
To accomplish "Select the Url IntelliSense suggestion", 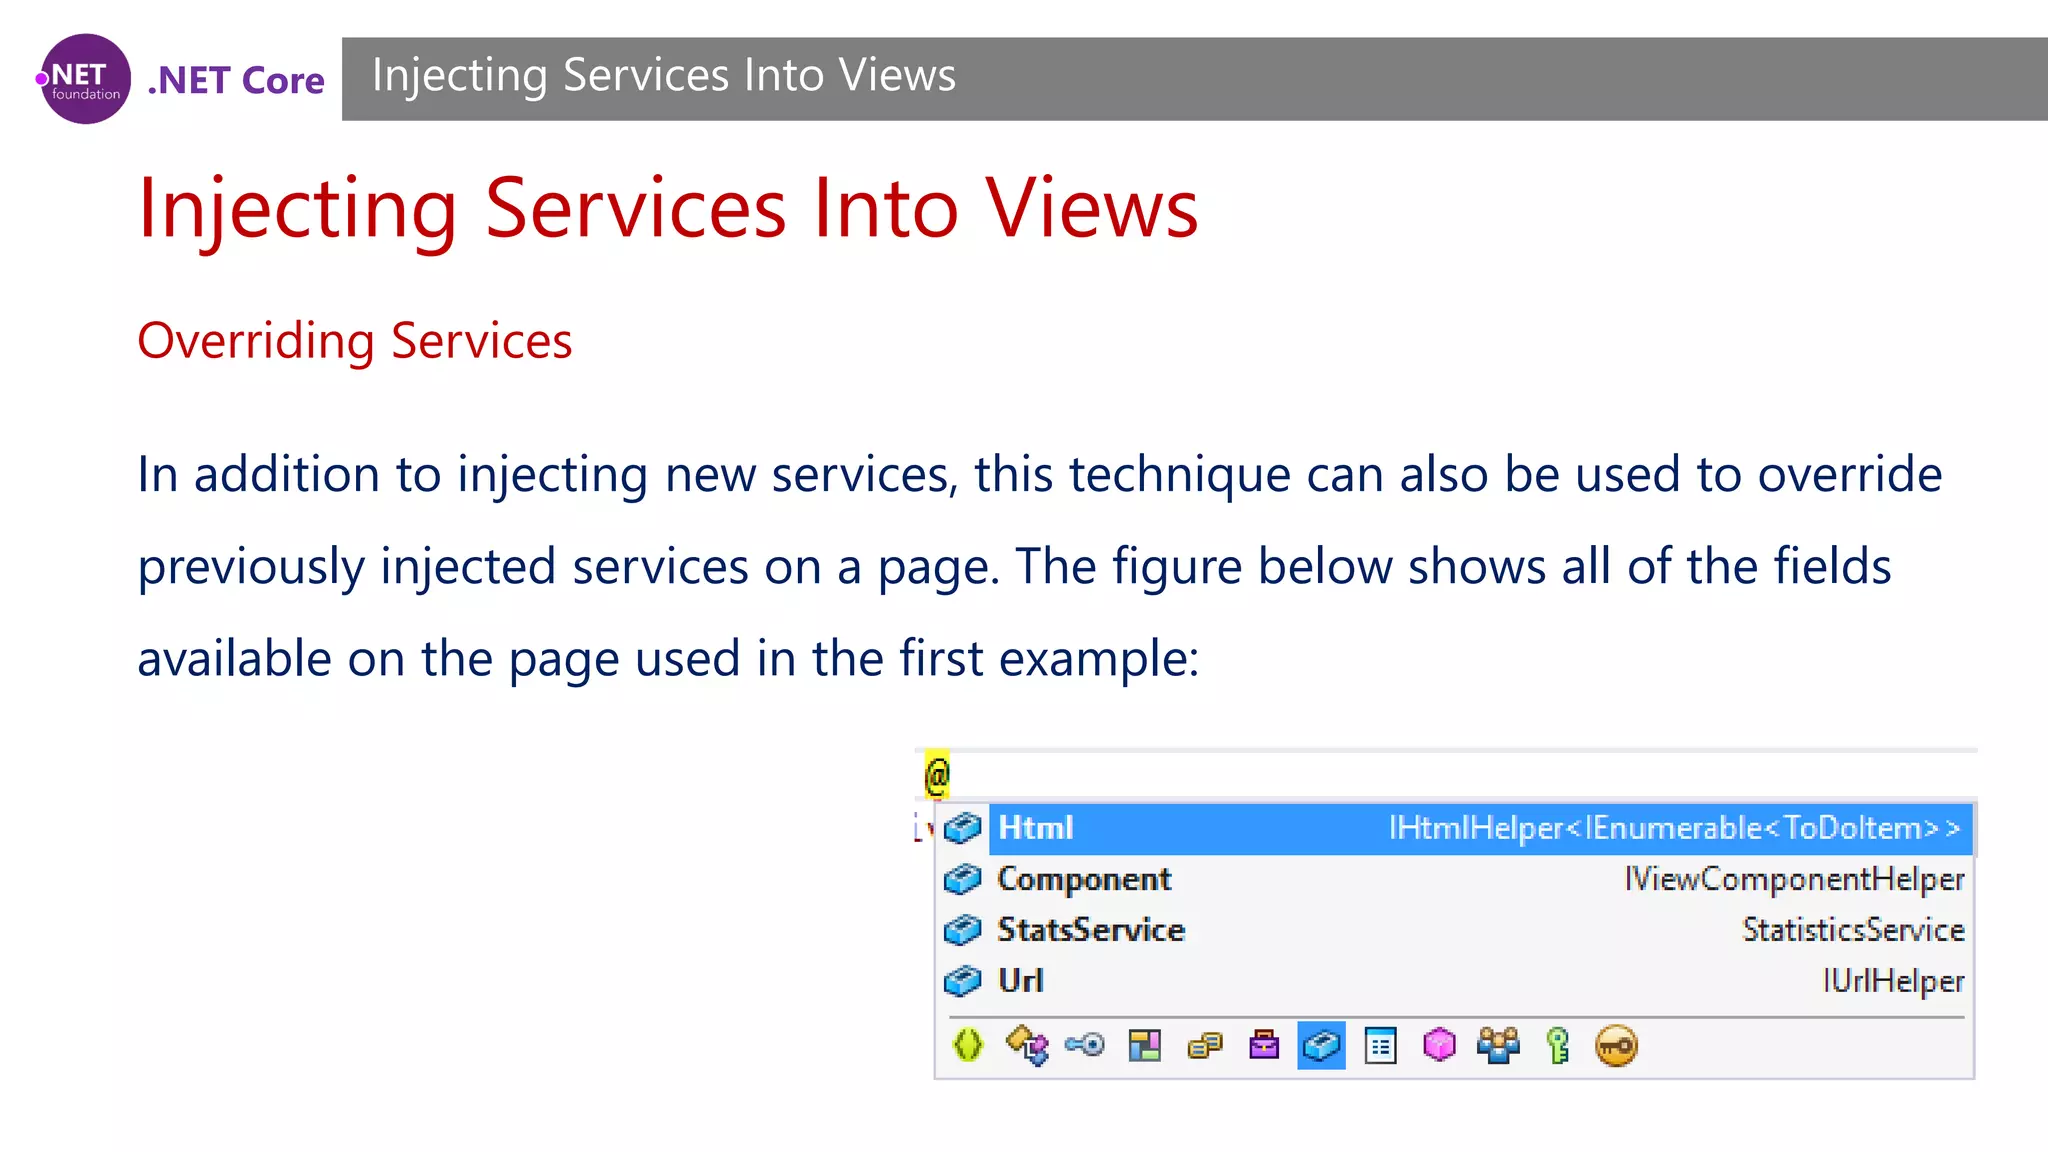I will (x=1456, y=981).
